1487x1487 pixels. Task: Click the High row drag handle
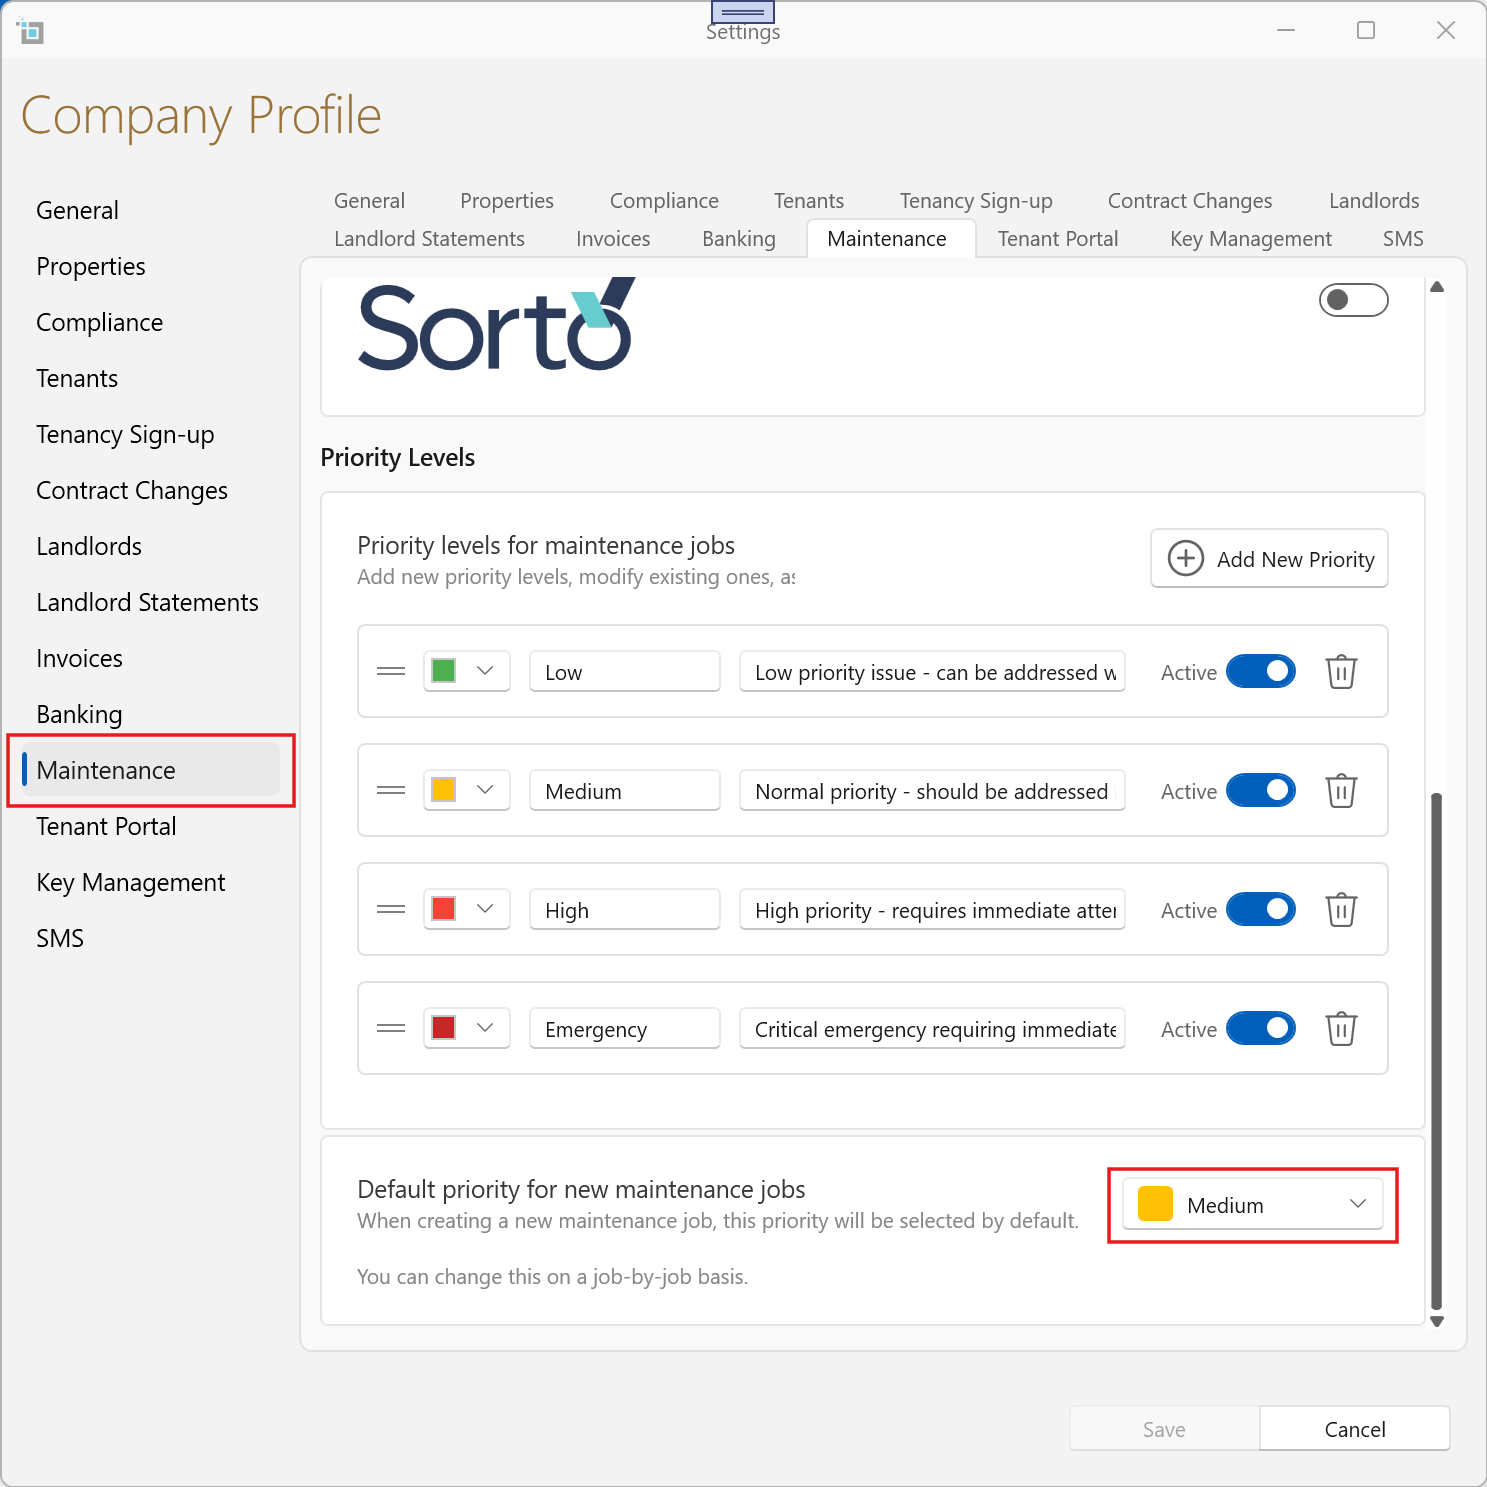pos(391,910)
